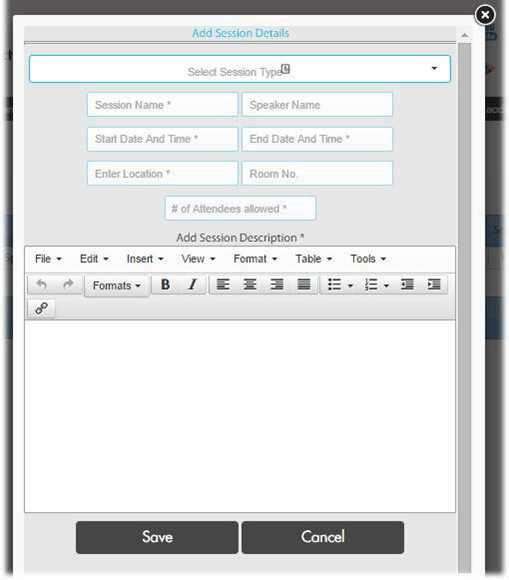Open the Table menu
Screen dimensions: 509x580
point(313,259)
